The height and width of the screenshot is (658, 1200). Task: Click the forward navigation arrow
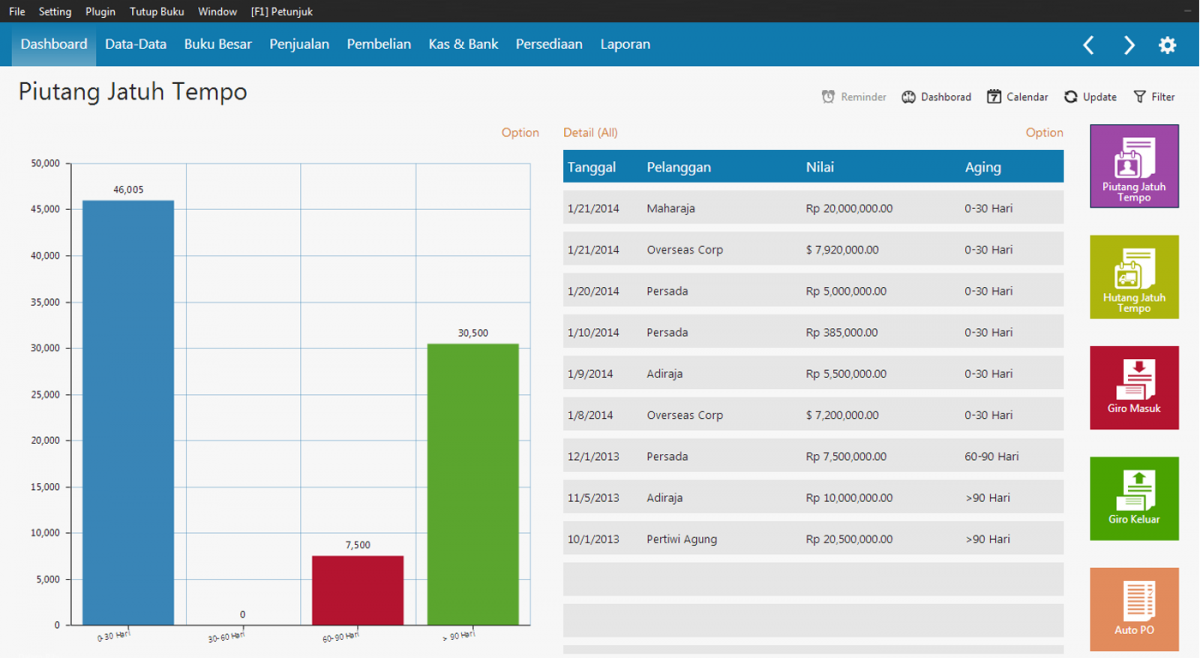click(x=1129, y=44)
